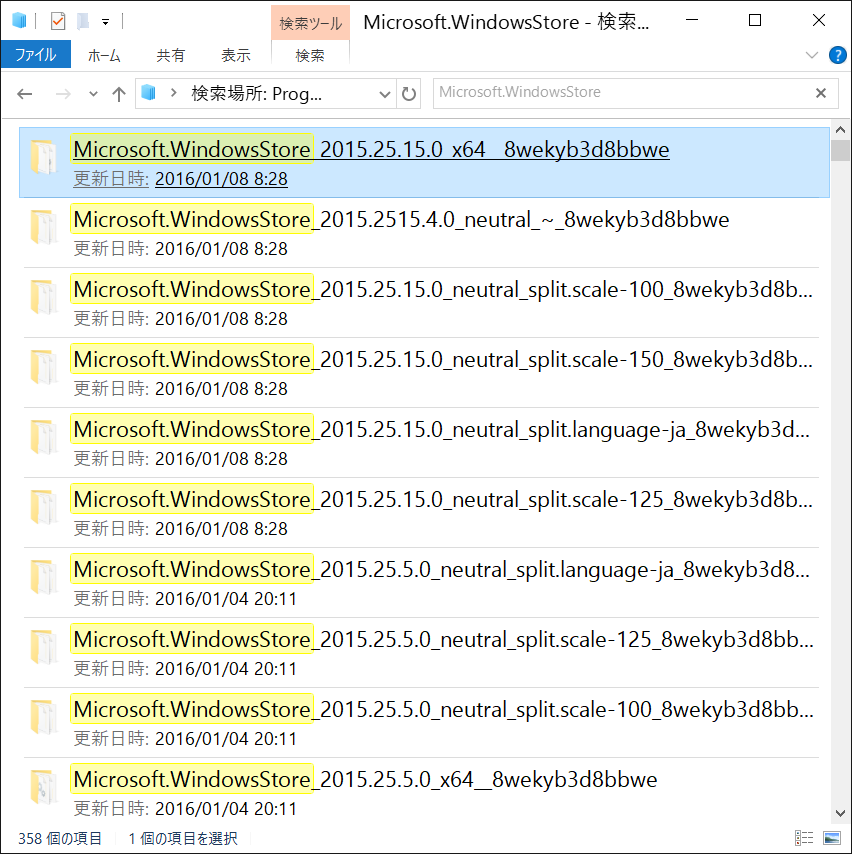
Task: Click the New Folder quick access icon
Action: coord(83,21)
